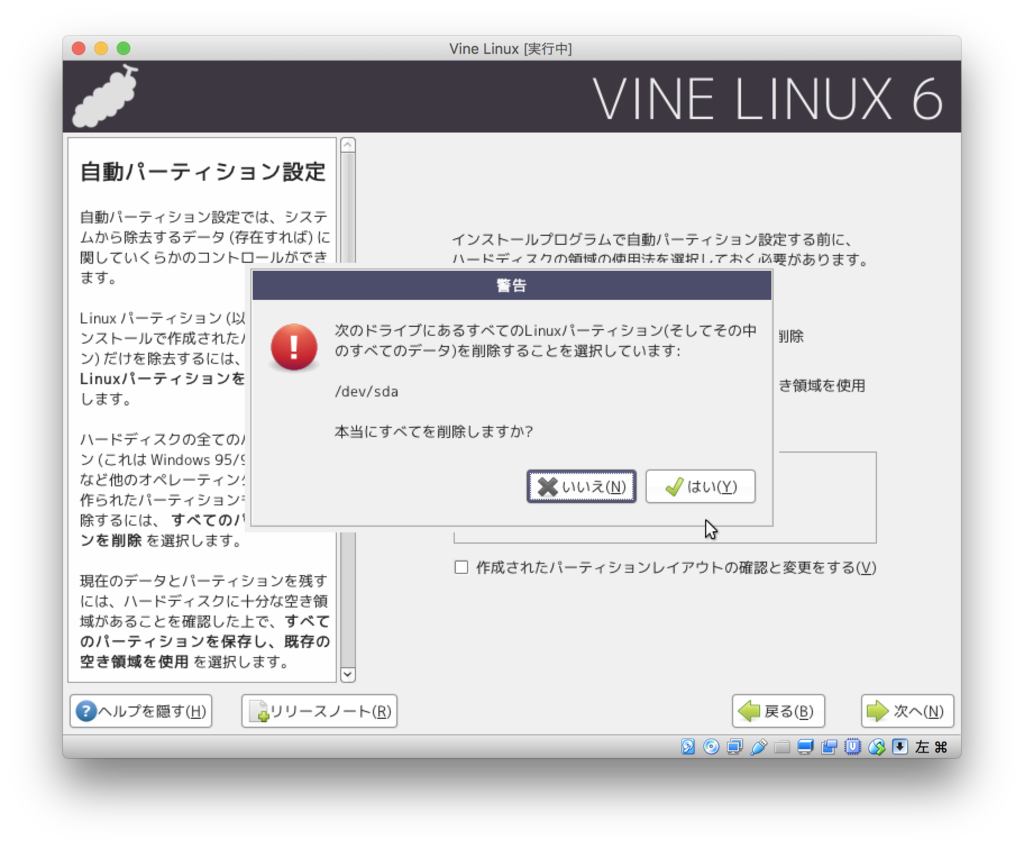Image resolution: width=1024 pixels, height=848 pixels.
Task: Close the Vine Linux VM window
Action: pyautogui.click(x=79, y=48)
